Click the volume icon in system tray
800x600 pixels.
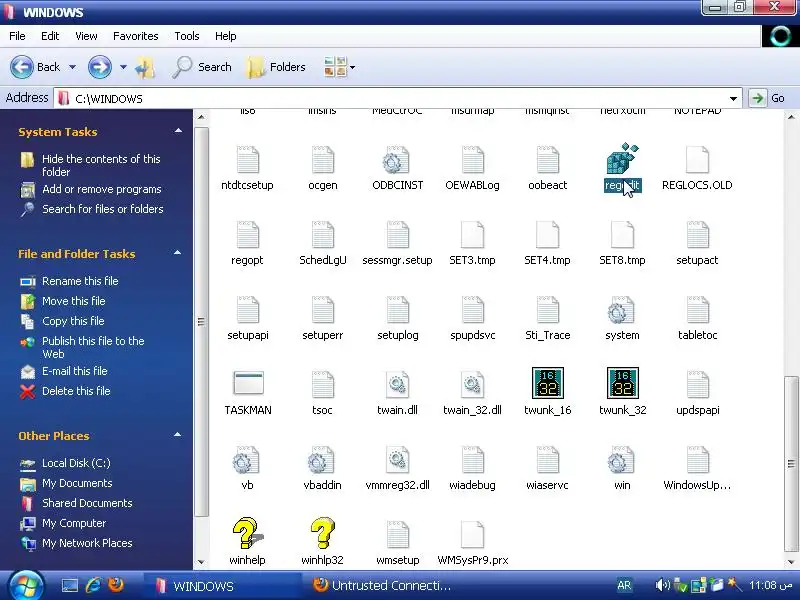[x=662, y=585]
